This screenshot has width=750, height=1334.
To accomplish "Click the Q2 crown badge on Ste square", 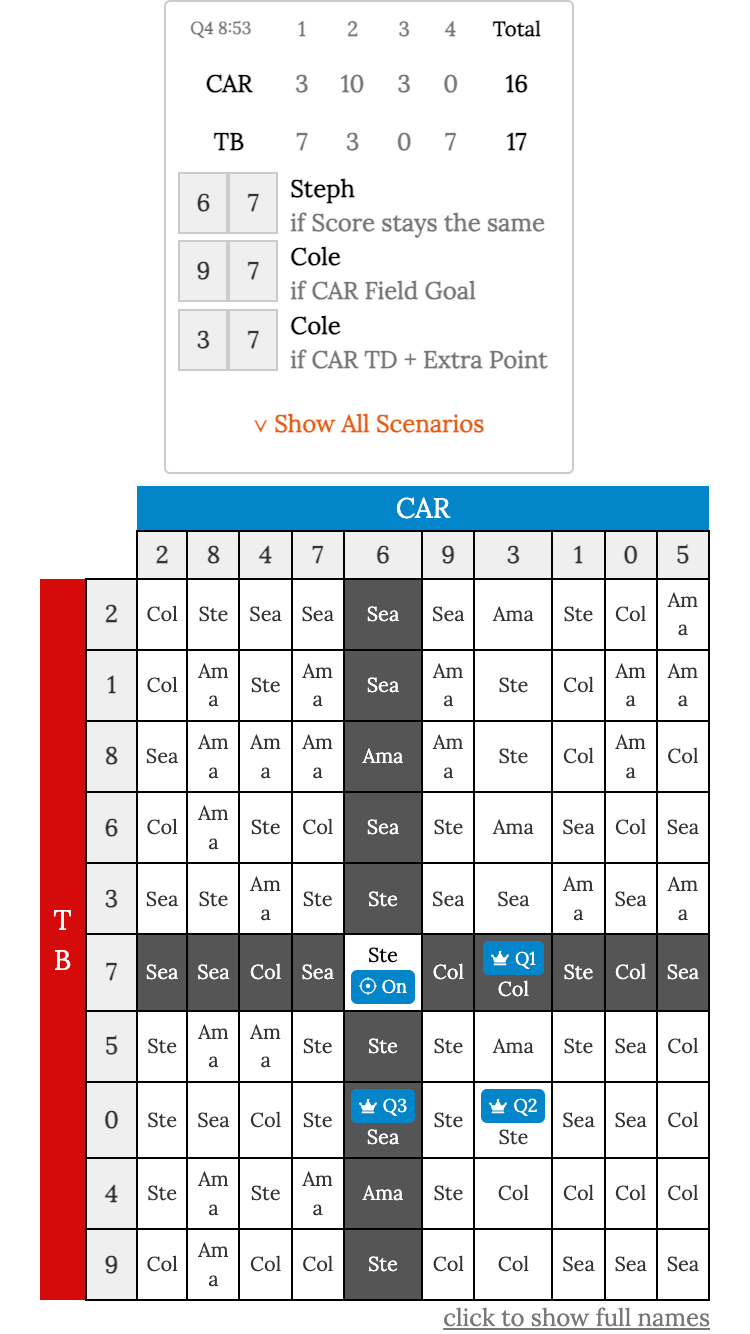I will point(513,1106).
